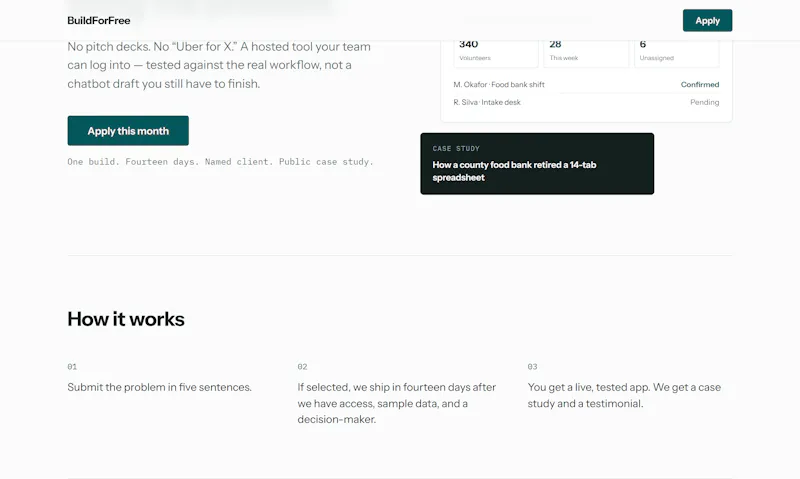Click the 6 Unassigned stat card
Viewport: 800px width, 479px height.
(x=677, y=54)
